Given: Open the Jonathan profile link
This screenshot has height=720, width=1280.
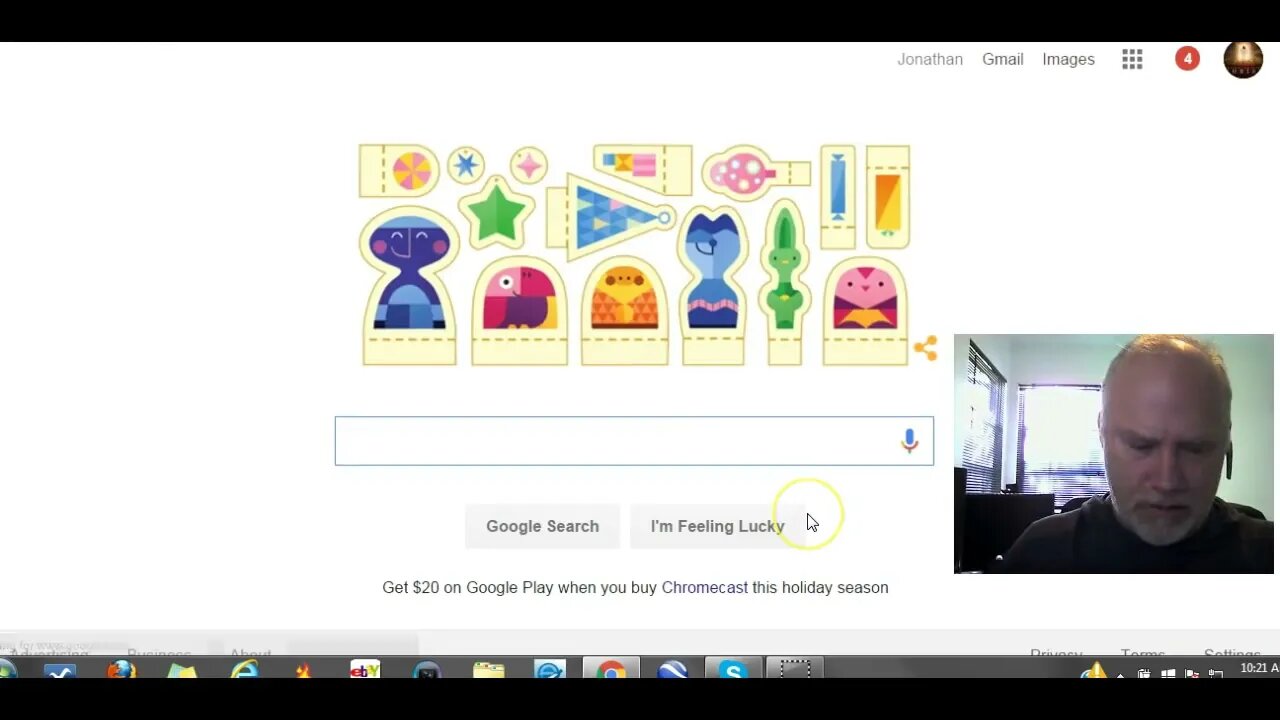Looking at the screenshot, I should pyautogui.click(x=929, y=59).
